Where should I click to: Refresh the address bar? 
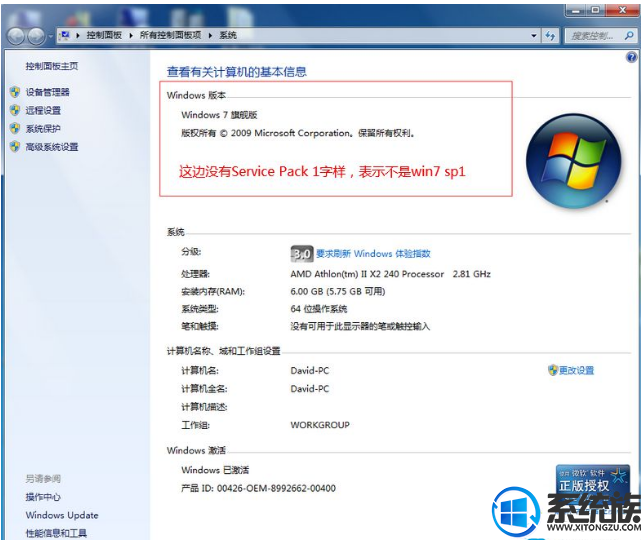550,36
